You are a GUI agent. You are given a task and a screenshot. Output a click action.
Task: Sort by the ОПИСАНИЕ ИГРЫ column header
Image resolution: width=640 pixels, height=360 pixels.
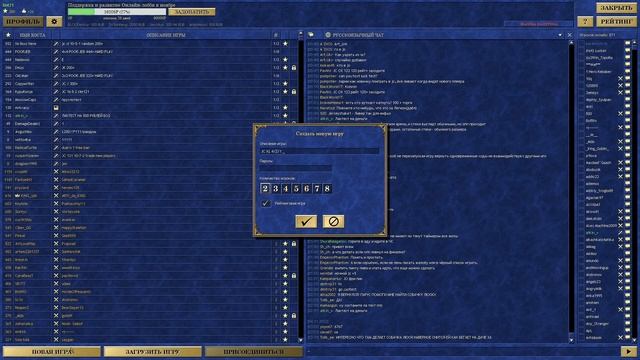[166, 35]
